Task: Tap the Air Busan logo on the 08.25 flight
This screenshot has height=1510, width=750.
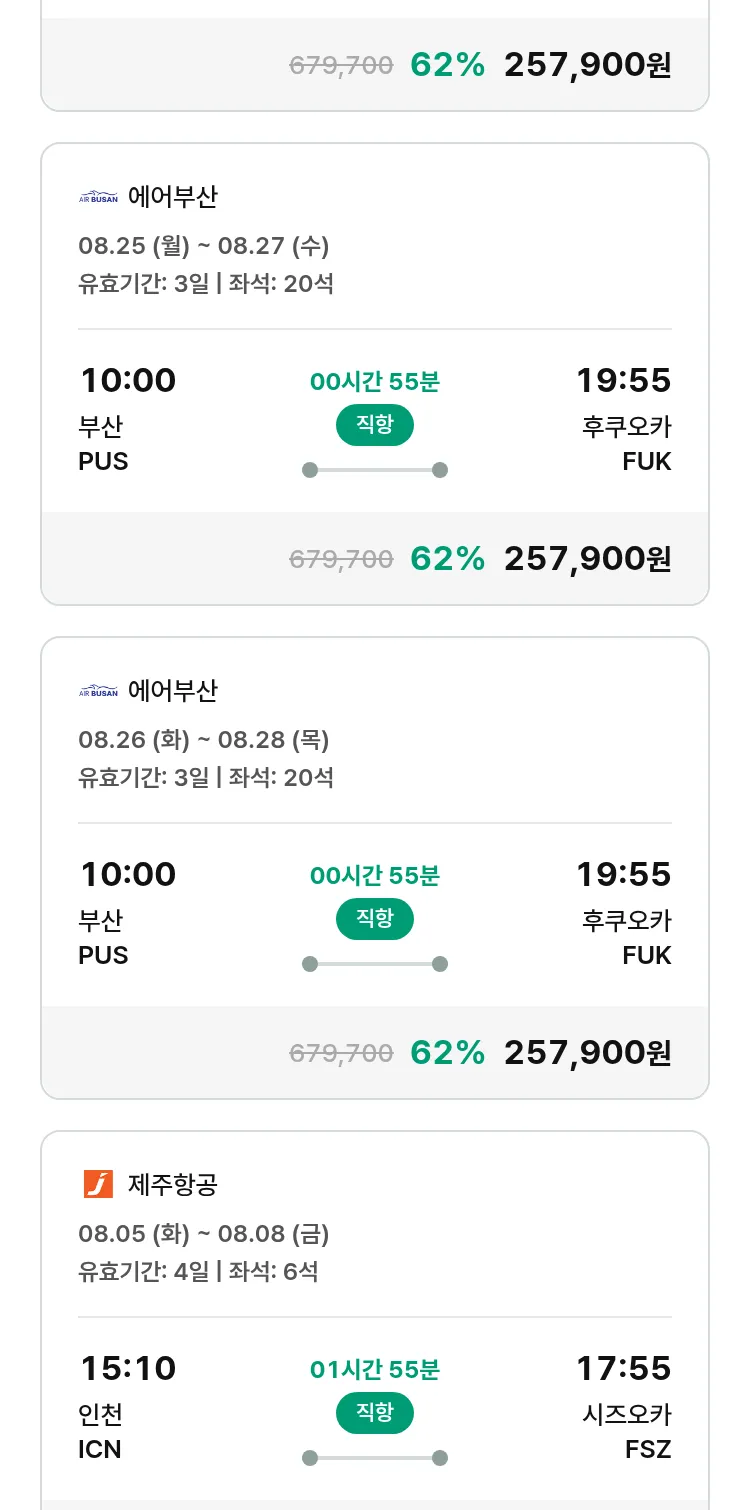Action: 98,197
